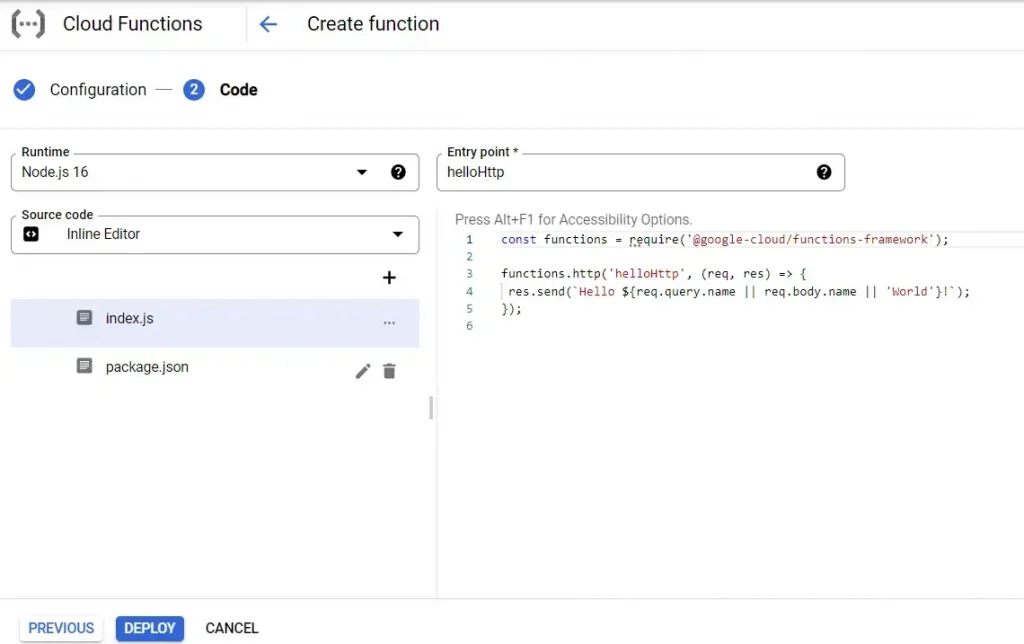Open help for the Entry point field

pyautogui.click(x=824, y=172)
